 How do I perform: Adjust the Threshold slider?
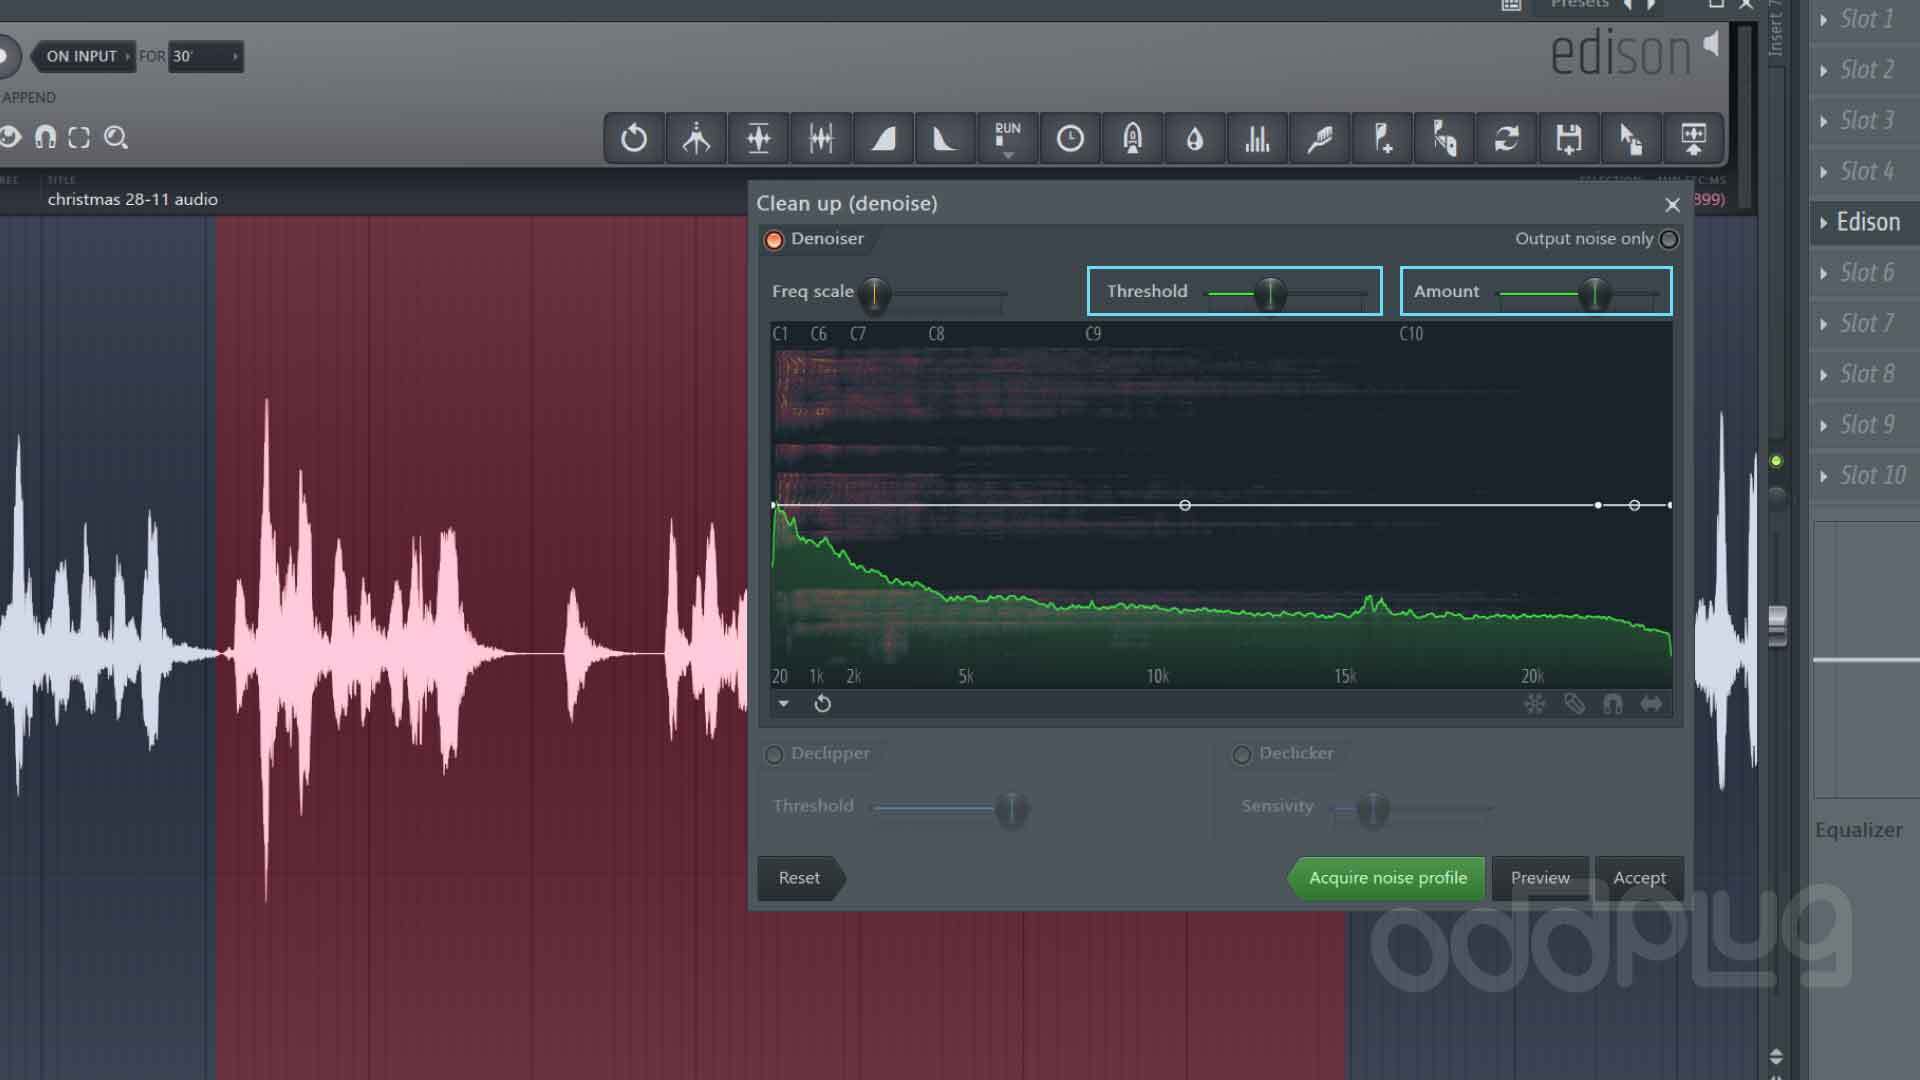point(1270,293)
